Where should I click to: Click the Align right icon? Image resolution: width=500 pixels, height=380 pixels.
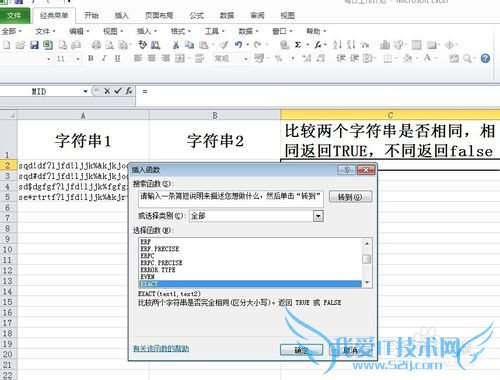tap(165, 58)
